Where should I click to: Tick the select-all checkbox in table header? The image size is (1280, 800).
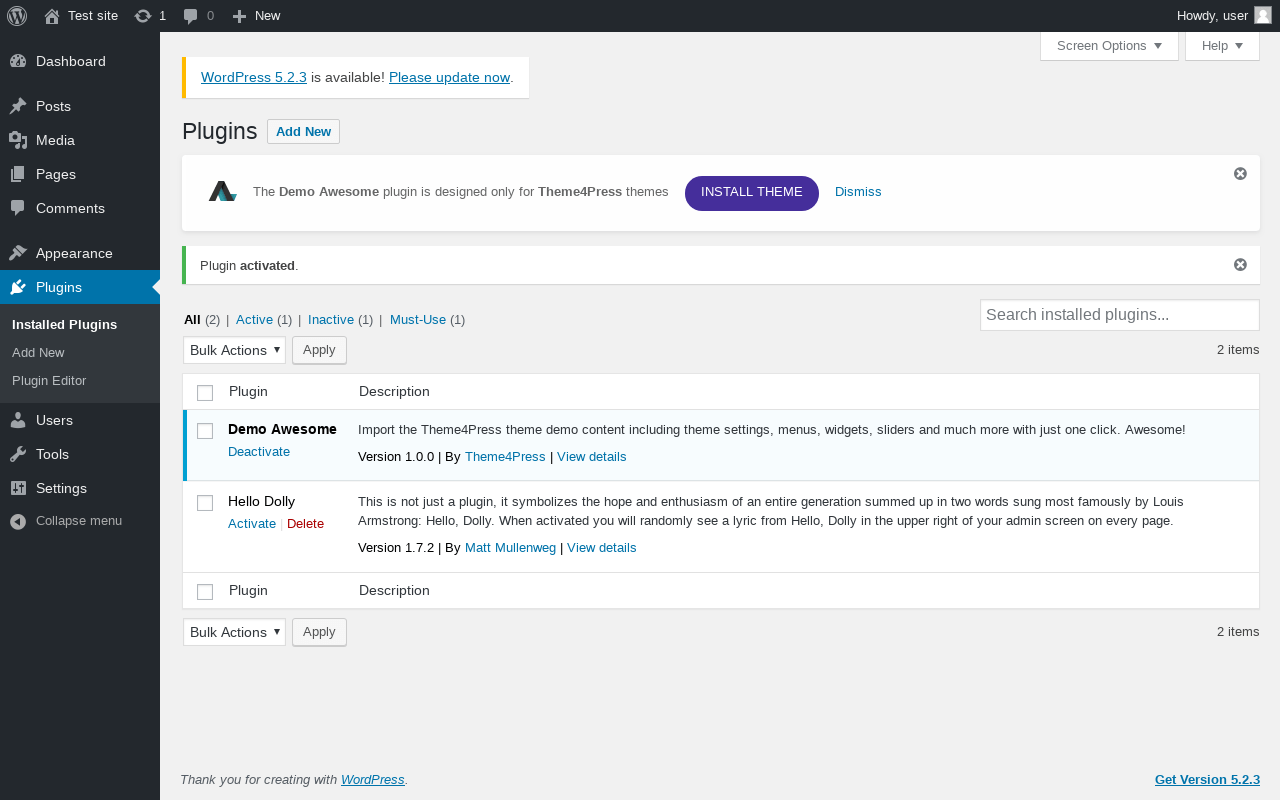coord(205,392)
